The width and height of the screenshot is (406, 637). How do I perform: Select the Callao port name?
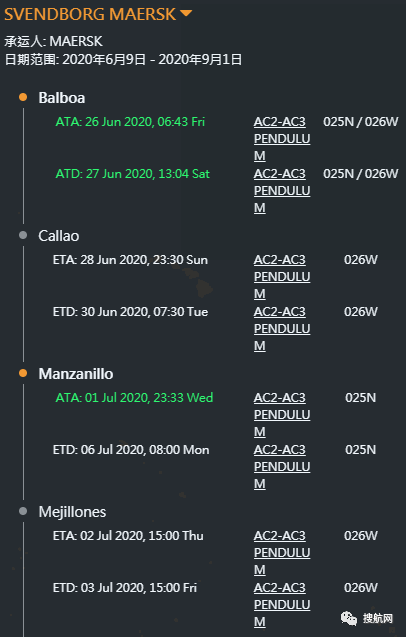(59, 236)
